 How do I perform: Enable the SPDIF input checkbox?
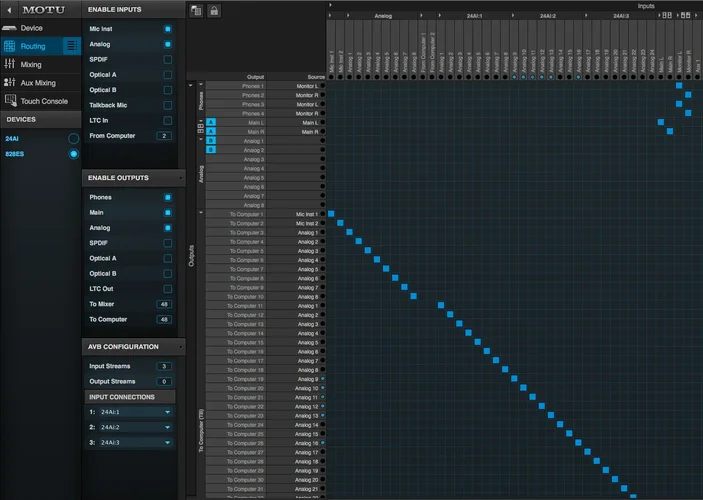coord(167,60)
